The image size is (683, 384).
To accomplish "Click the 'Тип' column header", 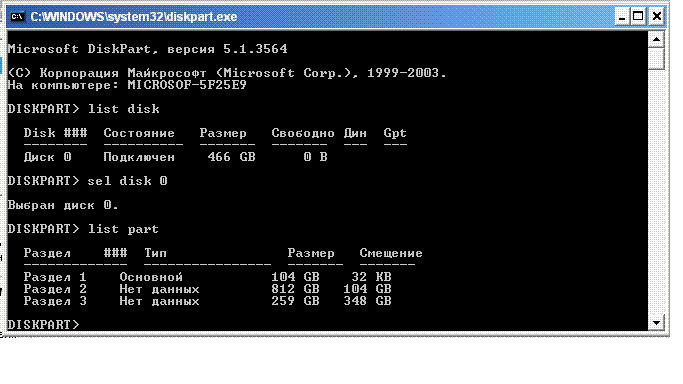I will 156,253.
